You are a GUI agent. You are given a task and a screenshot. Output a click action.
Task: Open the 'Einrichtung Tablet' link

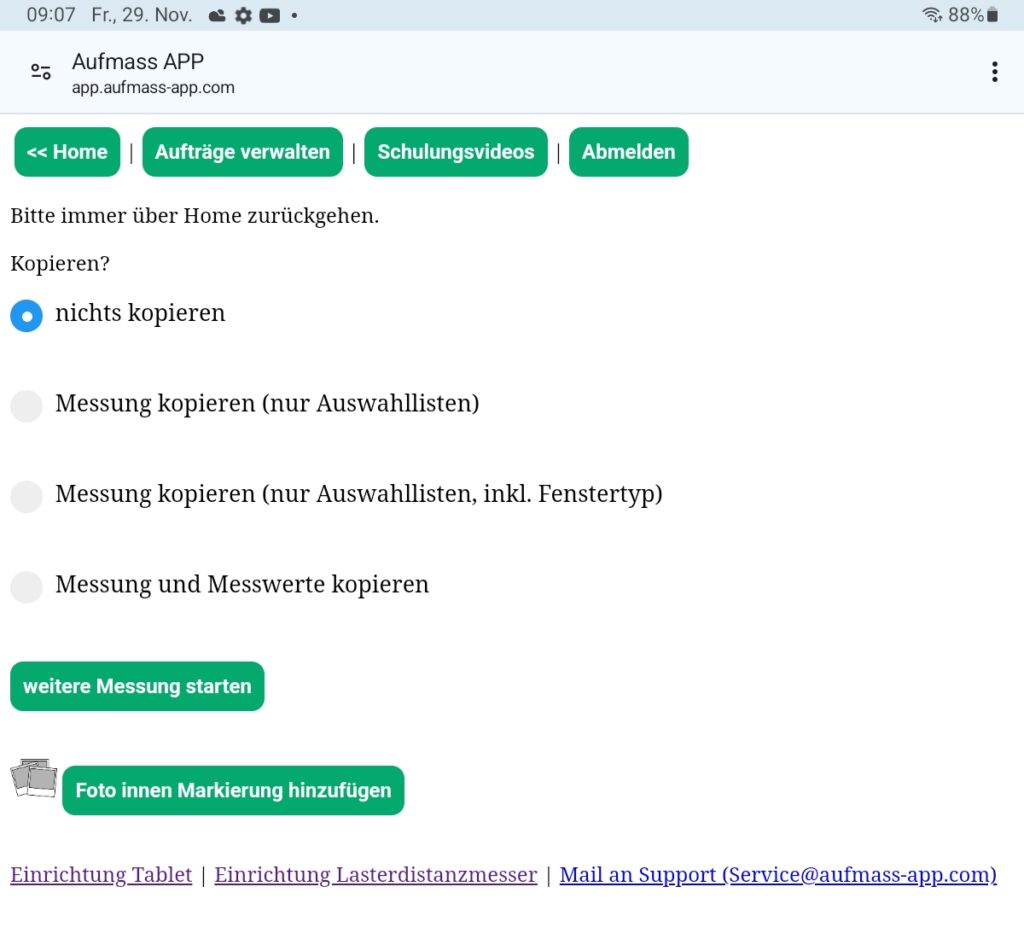pos(101,874)
